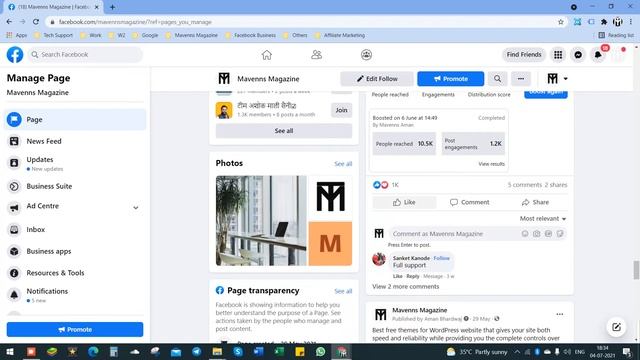Add a sticker to the comment
The height and width of the screenshot is (360, 640).
(x=560, y=234)
